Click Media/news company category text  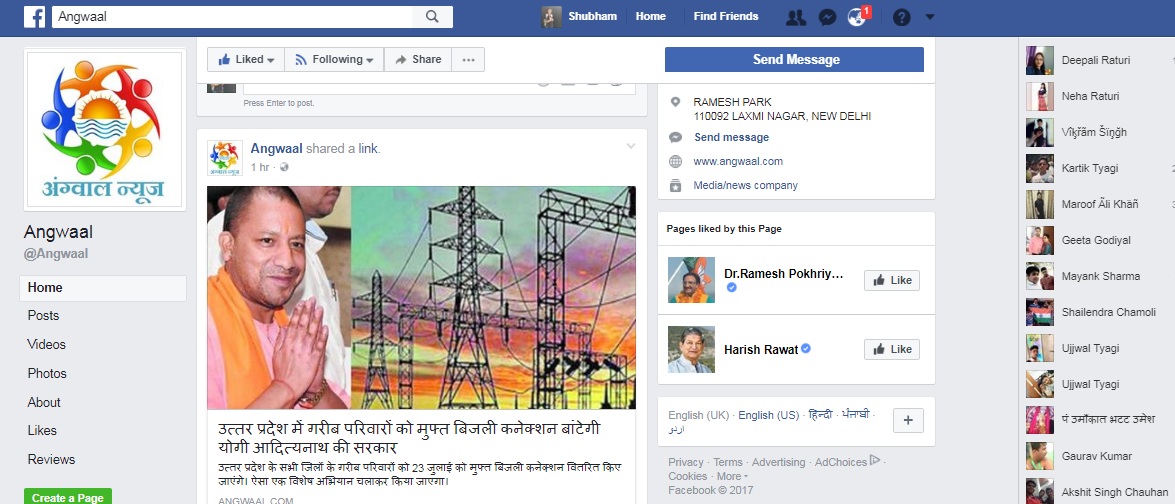(x=746, y=185)
